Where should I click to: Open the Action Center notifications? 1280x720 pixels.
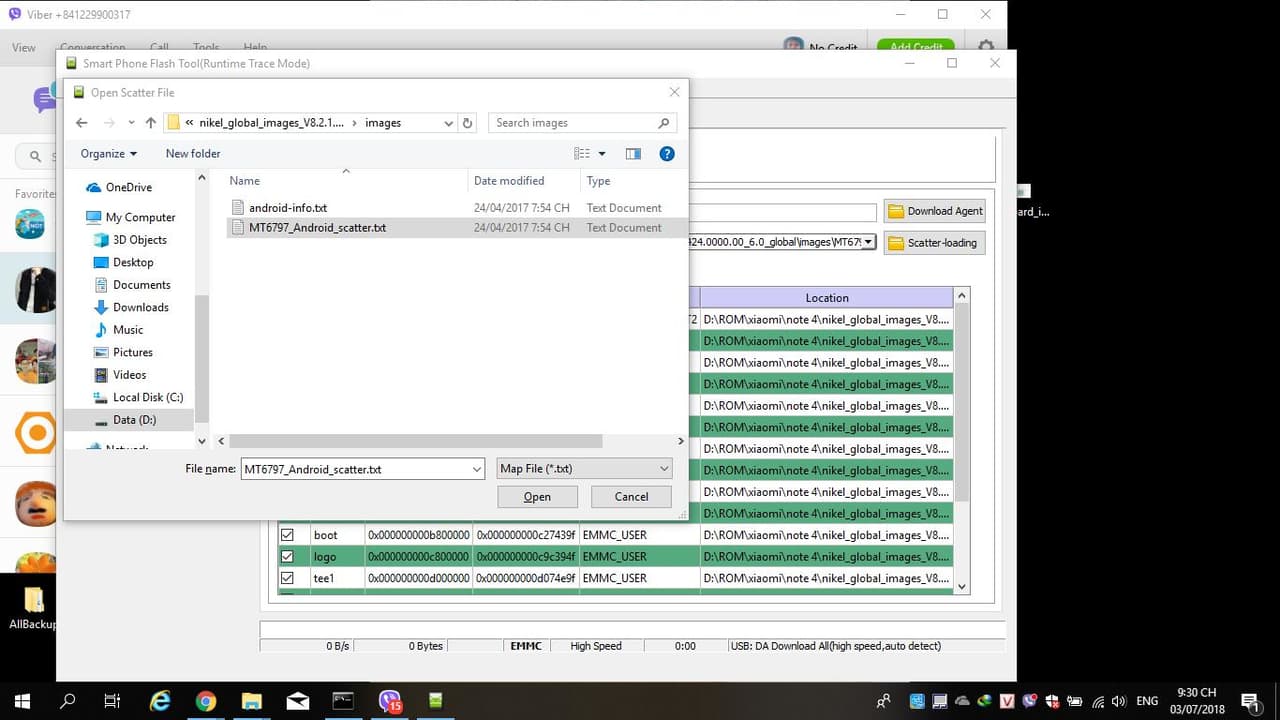click(1250, 702)
